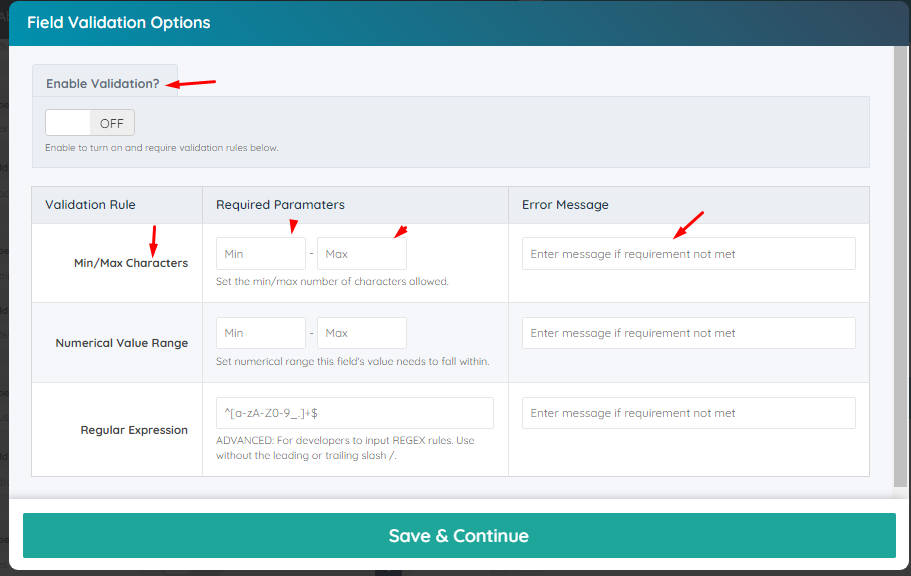
Task: Click the Regular Expression rule label
Action: pyautogui.click(x=134, y=430)
